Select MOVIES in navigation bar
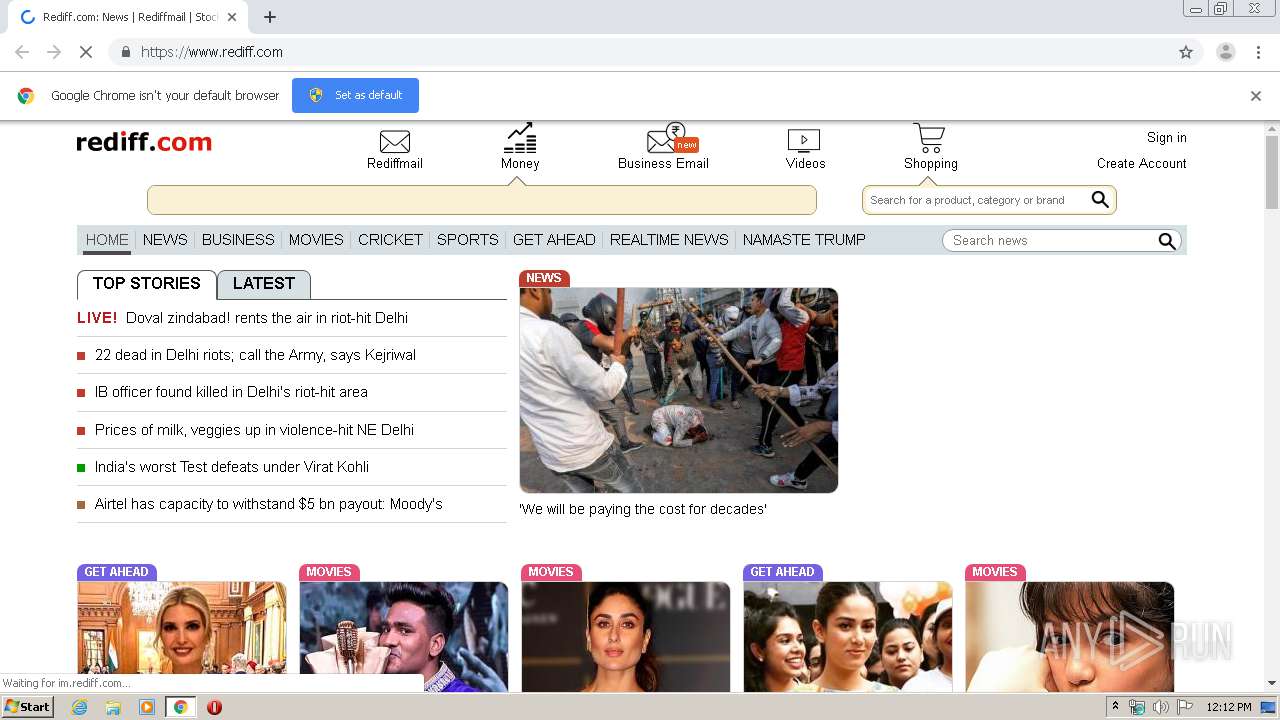The height and width of the screenshot is (720, 1280). tap(316, 240)
